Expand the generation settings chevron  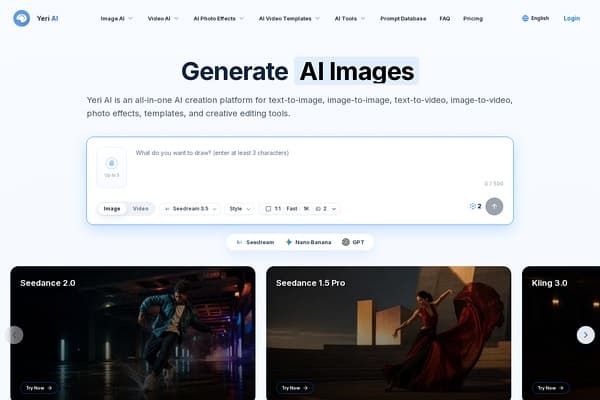pos(334,209)
